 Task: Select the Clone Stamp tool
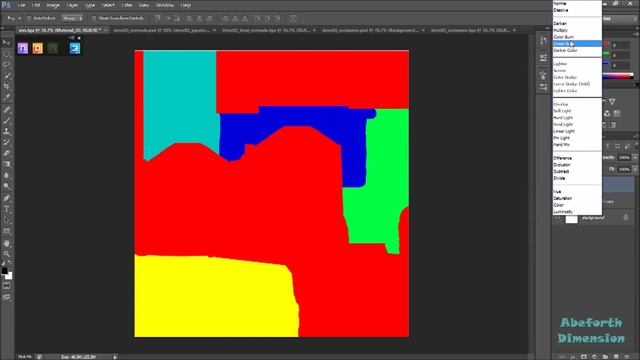(x=7, y=131)
